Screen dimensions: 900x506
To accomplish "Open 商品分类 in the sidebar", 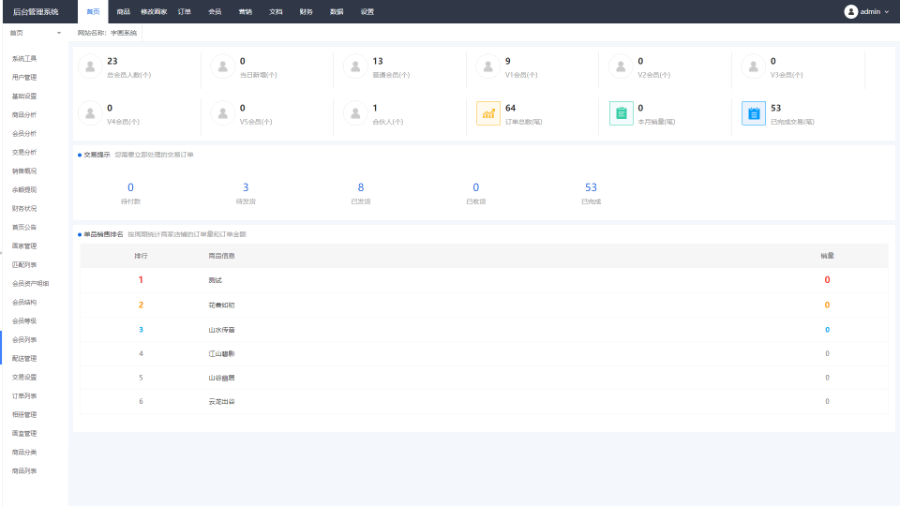I will pos(24,452).
